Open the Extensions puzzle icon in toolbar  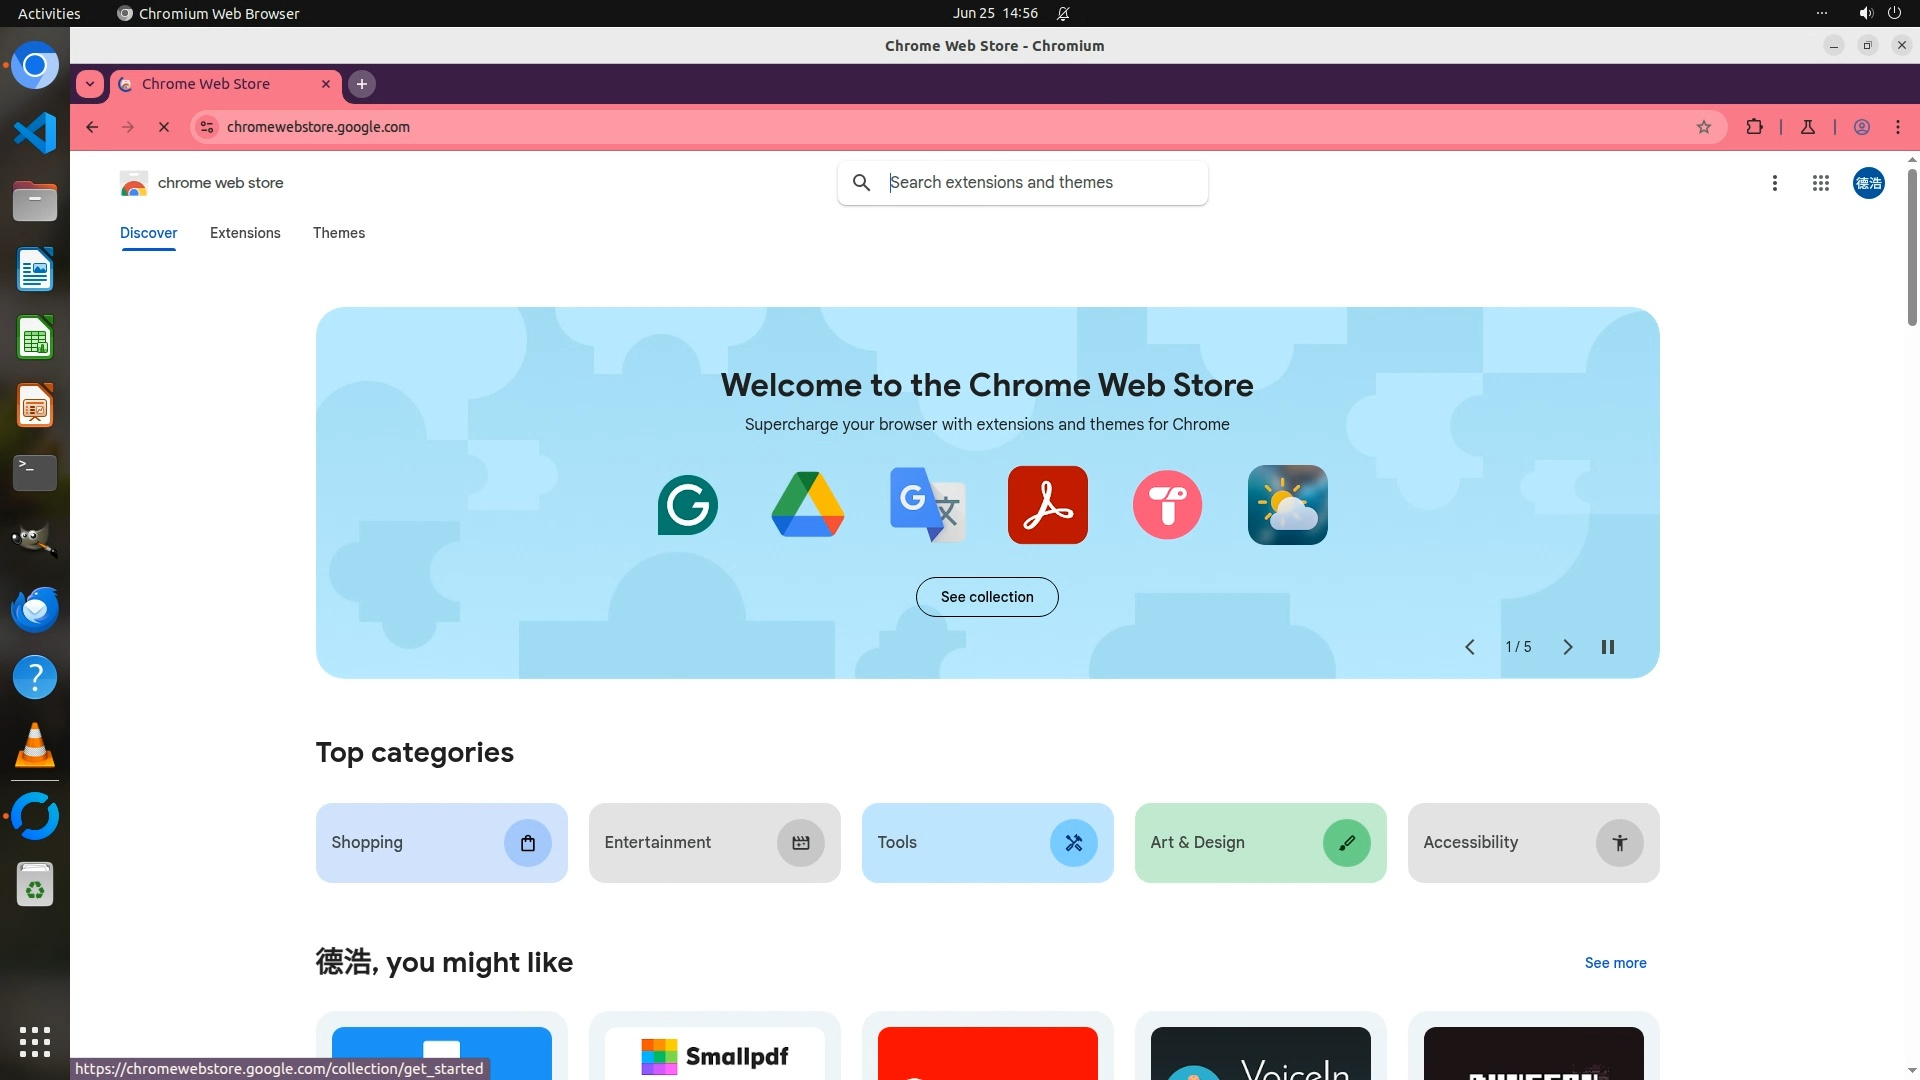(x=1754, y=127)
